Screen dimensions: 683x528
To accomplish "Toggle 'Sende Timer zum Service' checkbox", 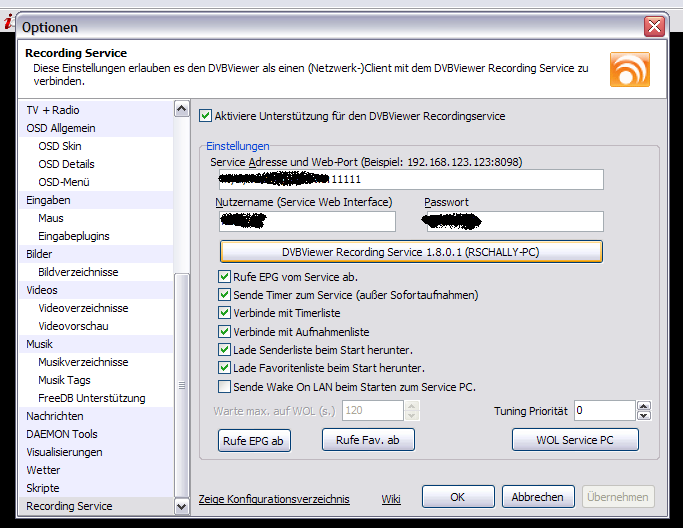I will pyautogui.click(x=224, y=295).
